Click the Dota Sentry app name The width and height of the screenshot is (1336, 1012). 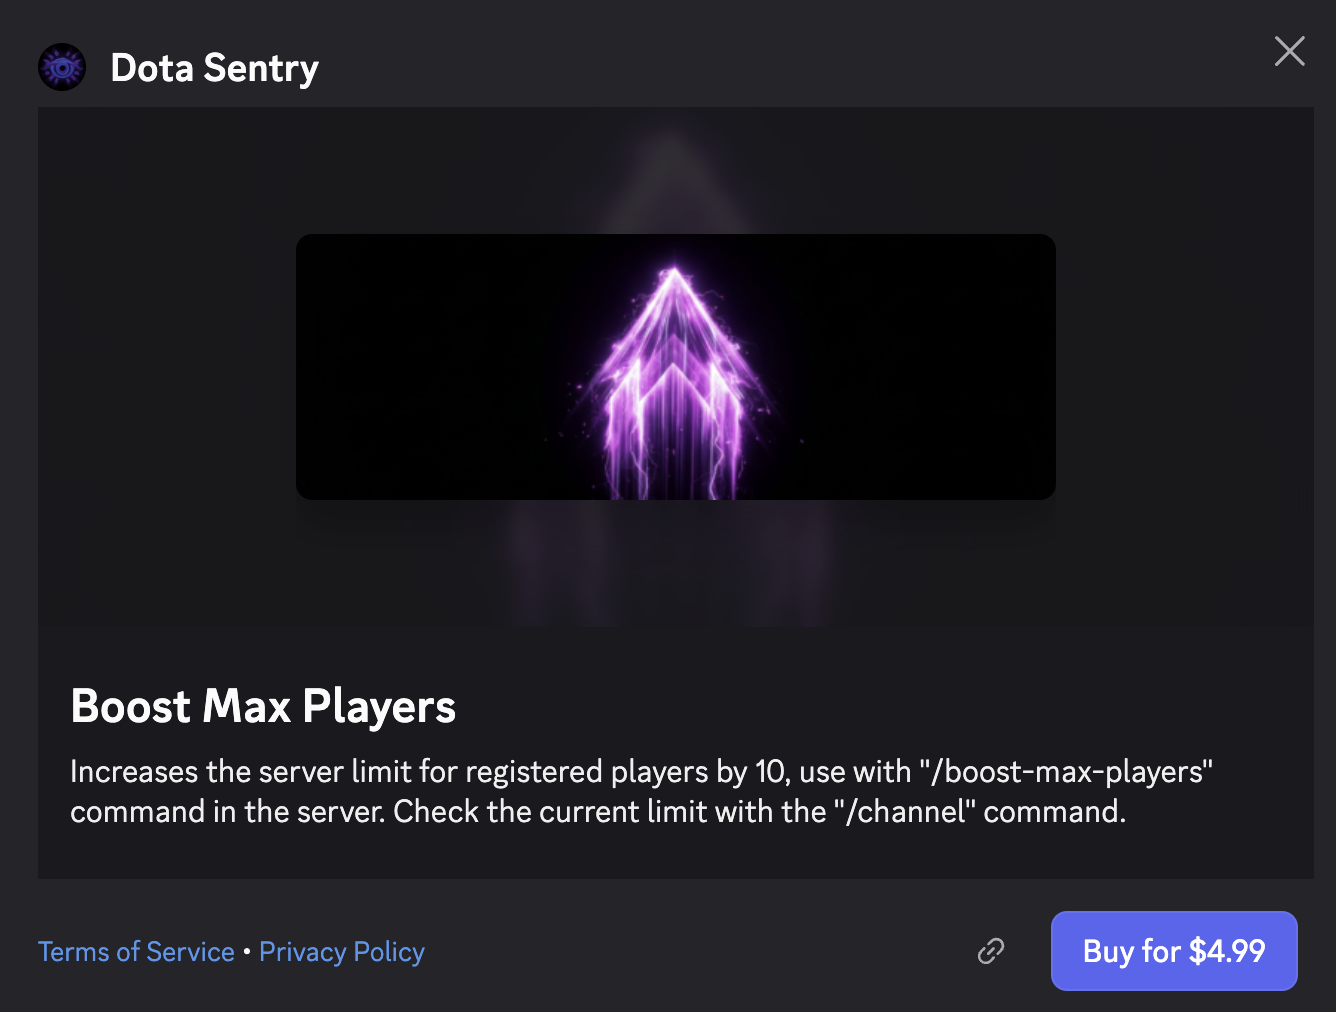(x=214, y=68)
